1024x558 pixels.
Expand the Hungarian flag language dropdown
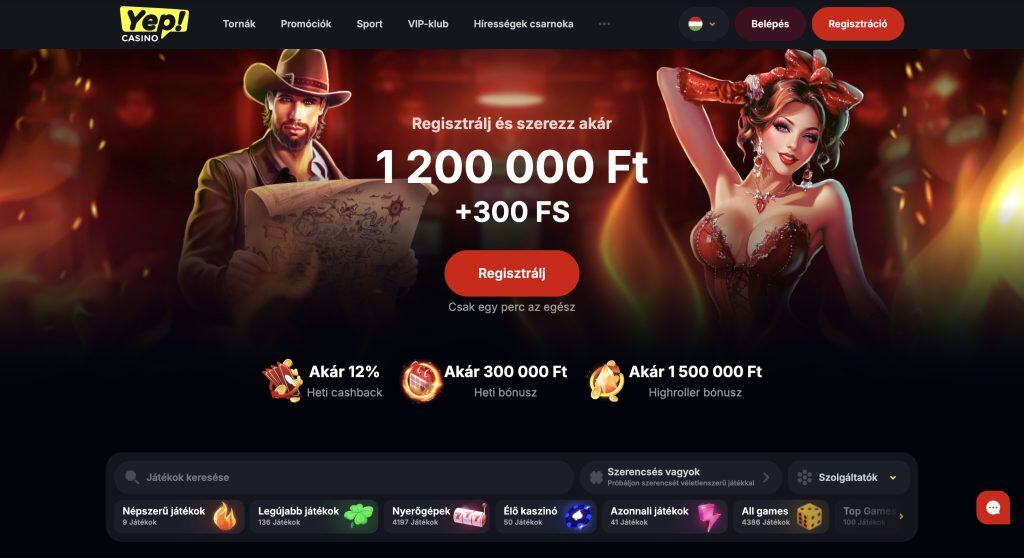[702, 24]
